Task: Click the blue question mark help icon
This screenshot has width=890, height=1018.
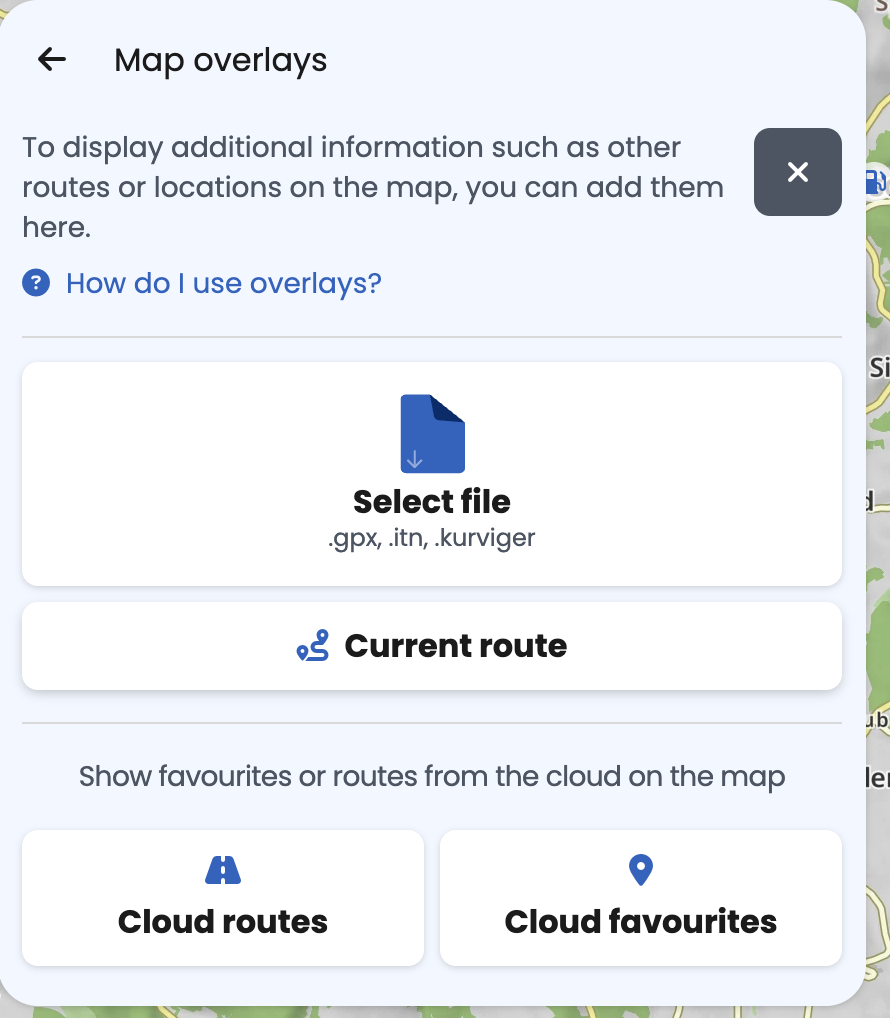Action: click(36, 284)
